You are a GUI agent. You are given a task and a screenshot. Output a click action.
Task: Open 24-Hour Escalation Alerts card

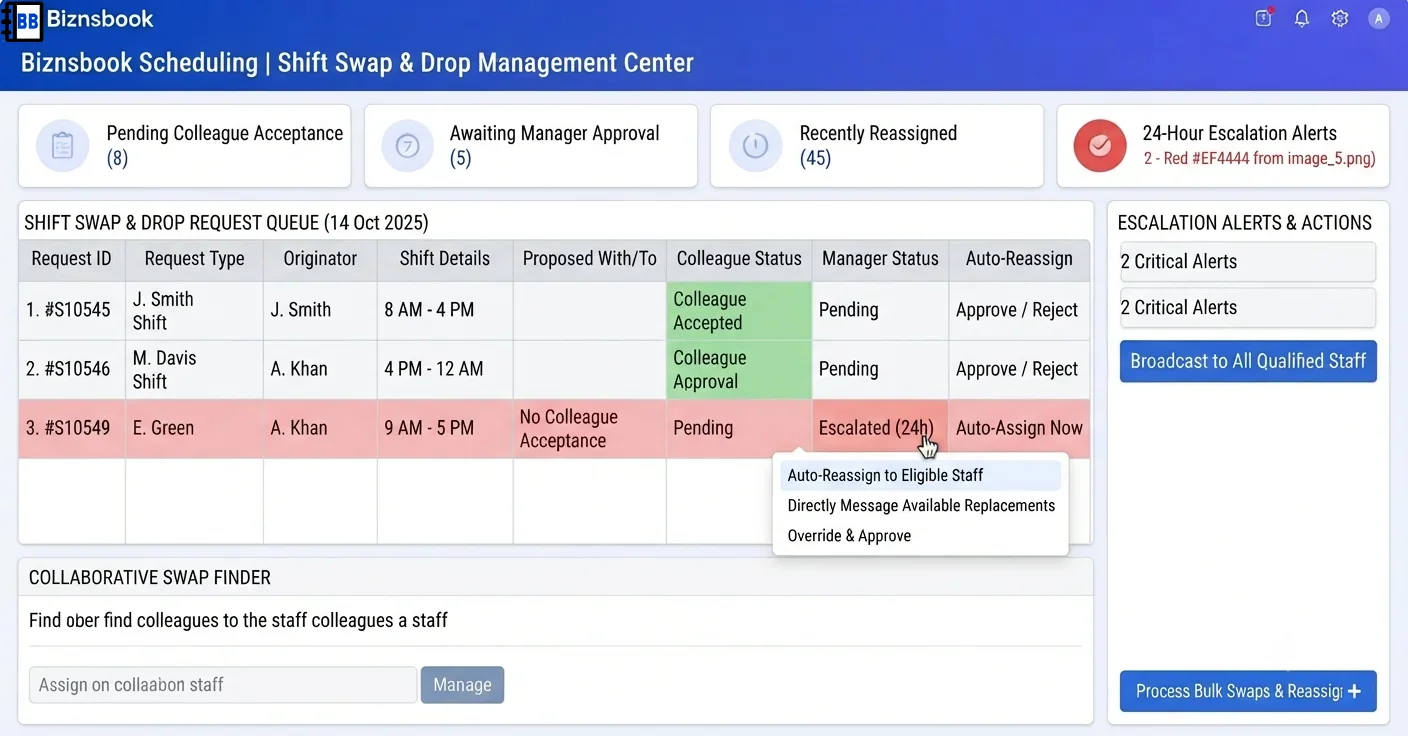[1223, 146]
